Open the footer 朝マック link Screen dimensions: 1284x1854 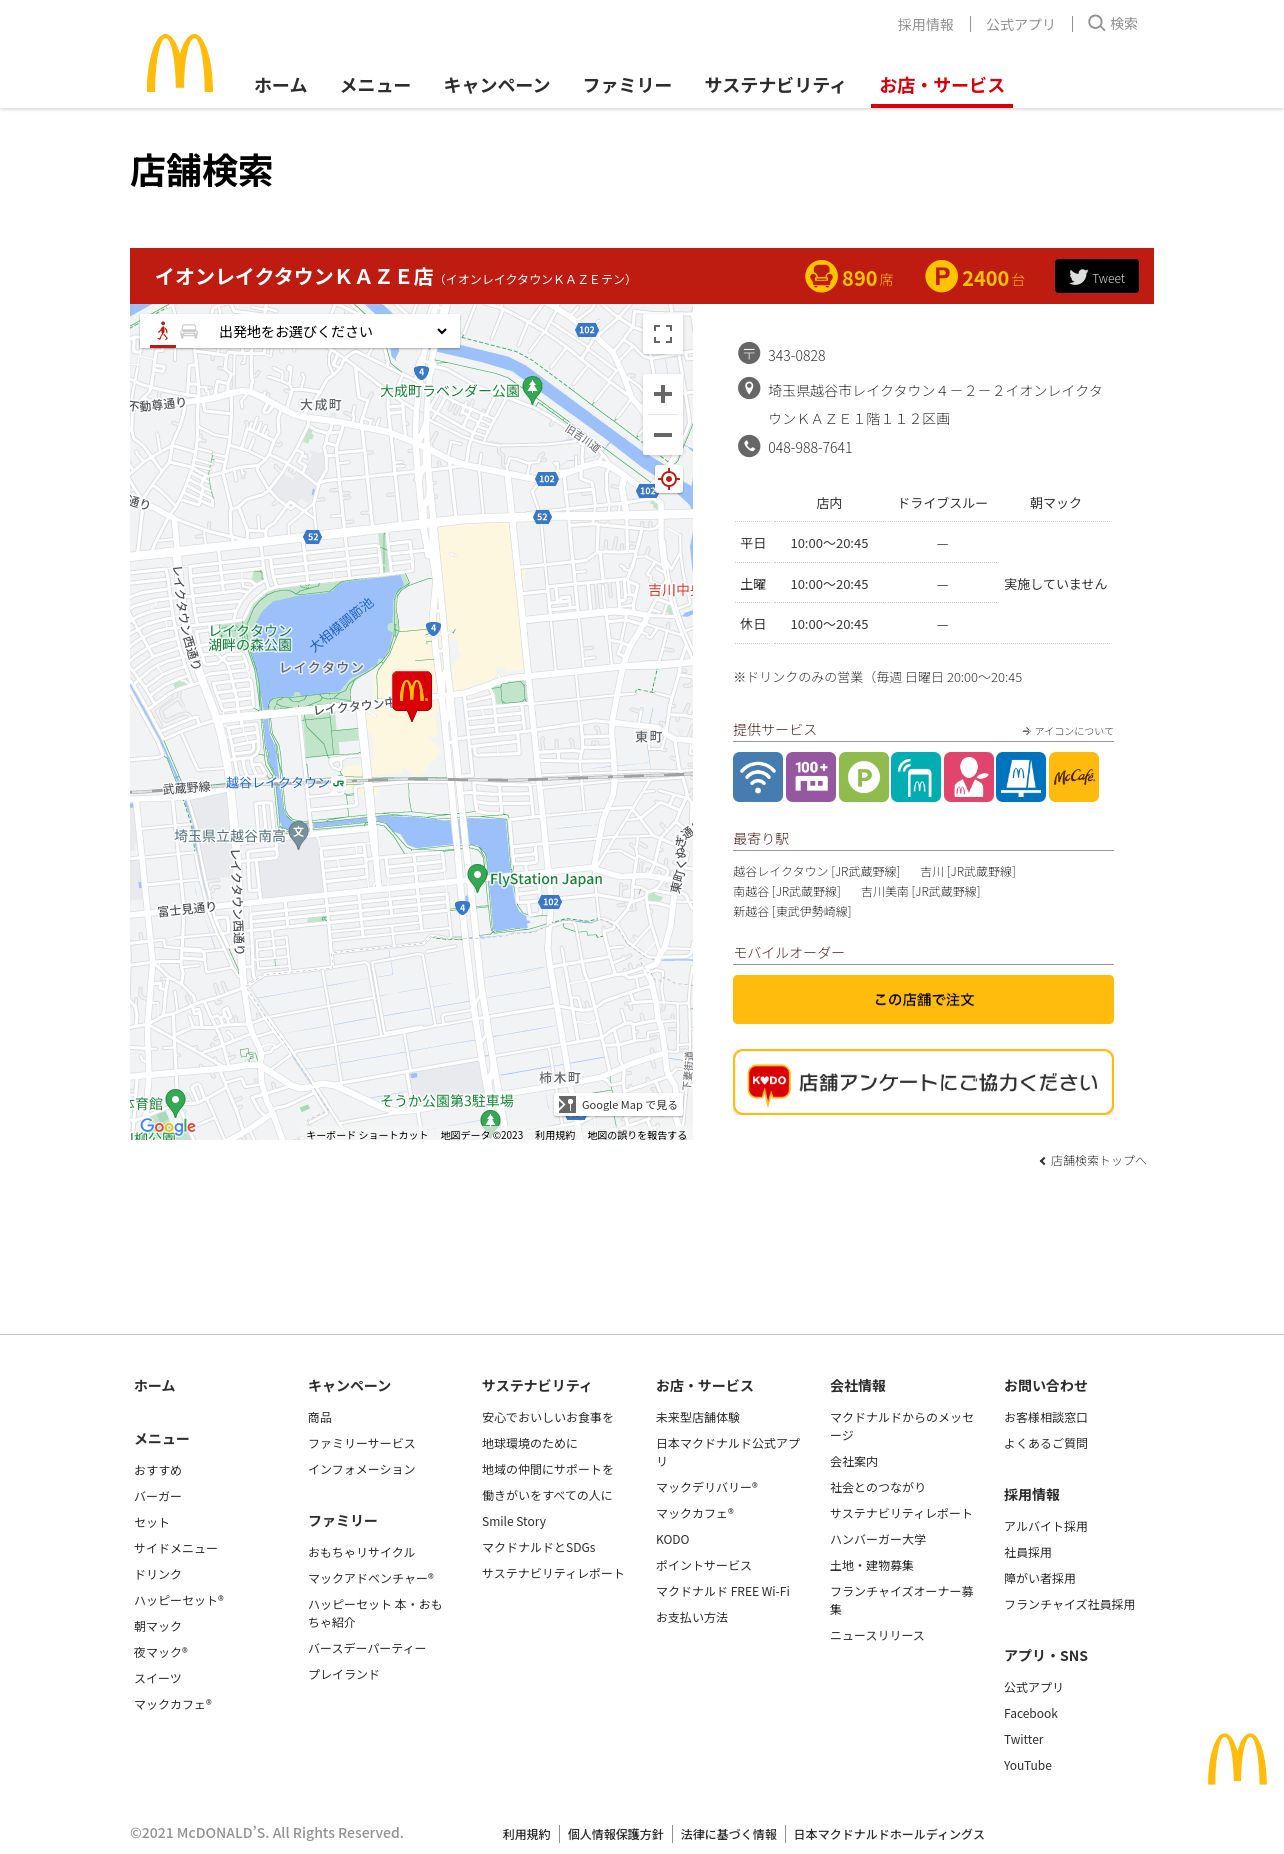click(x=158, y=1626)
